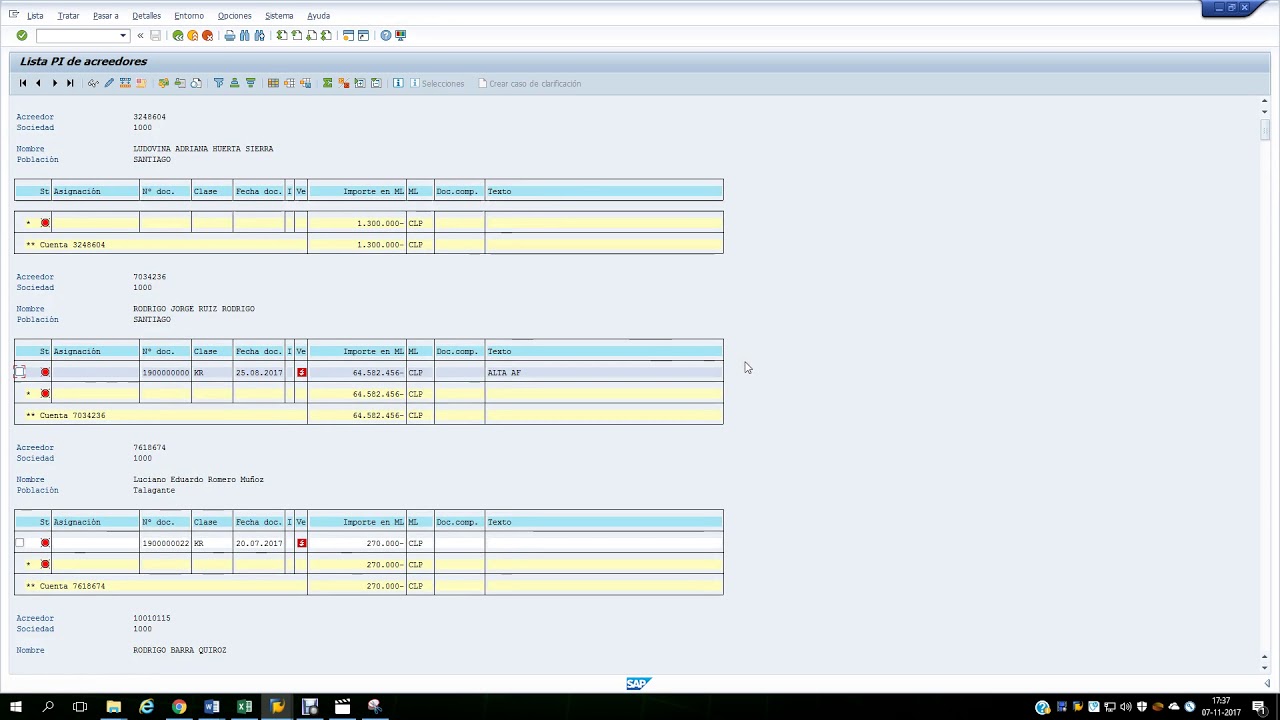Open the Sistema menu
Screen dimensions: 1280x720
pos(279,16)
